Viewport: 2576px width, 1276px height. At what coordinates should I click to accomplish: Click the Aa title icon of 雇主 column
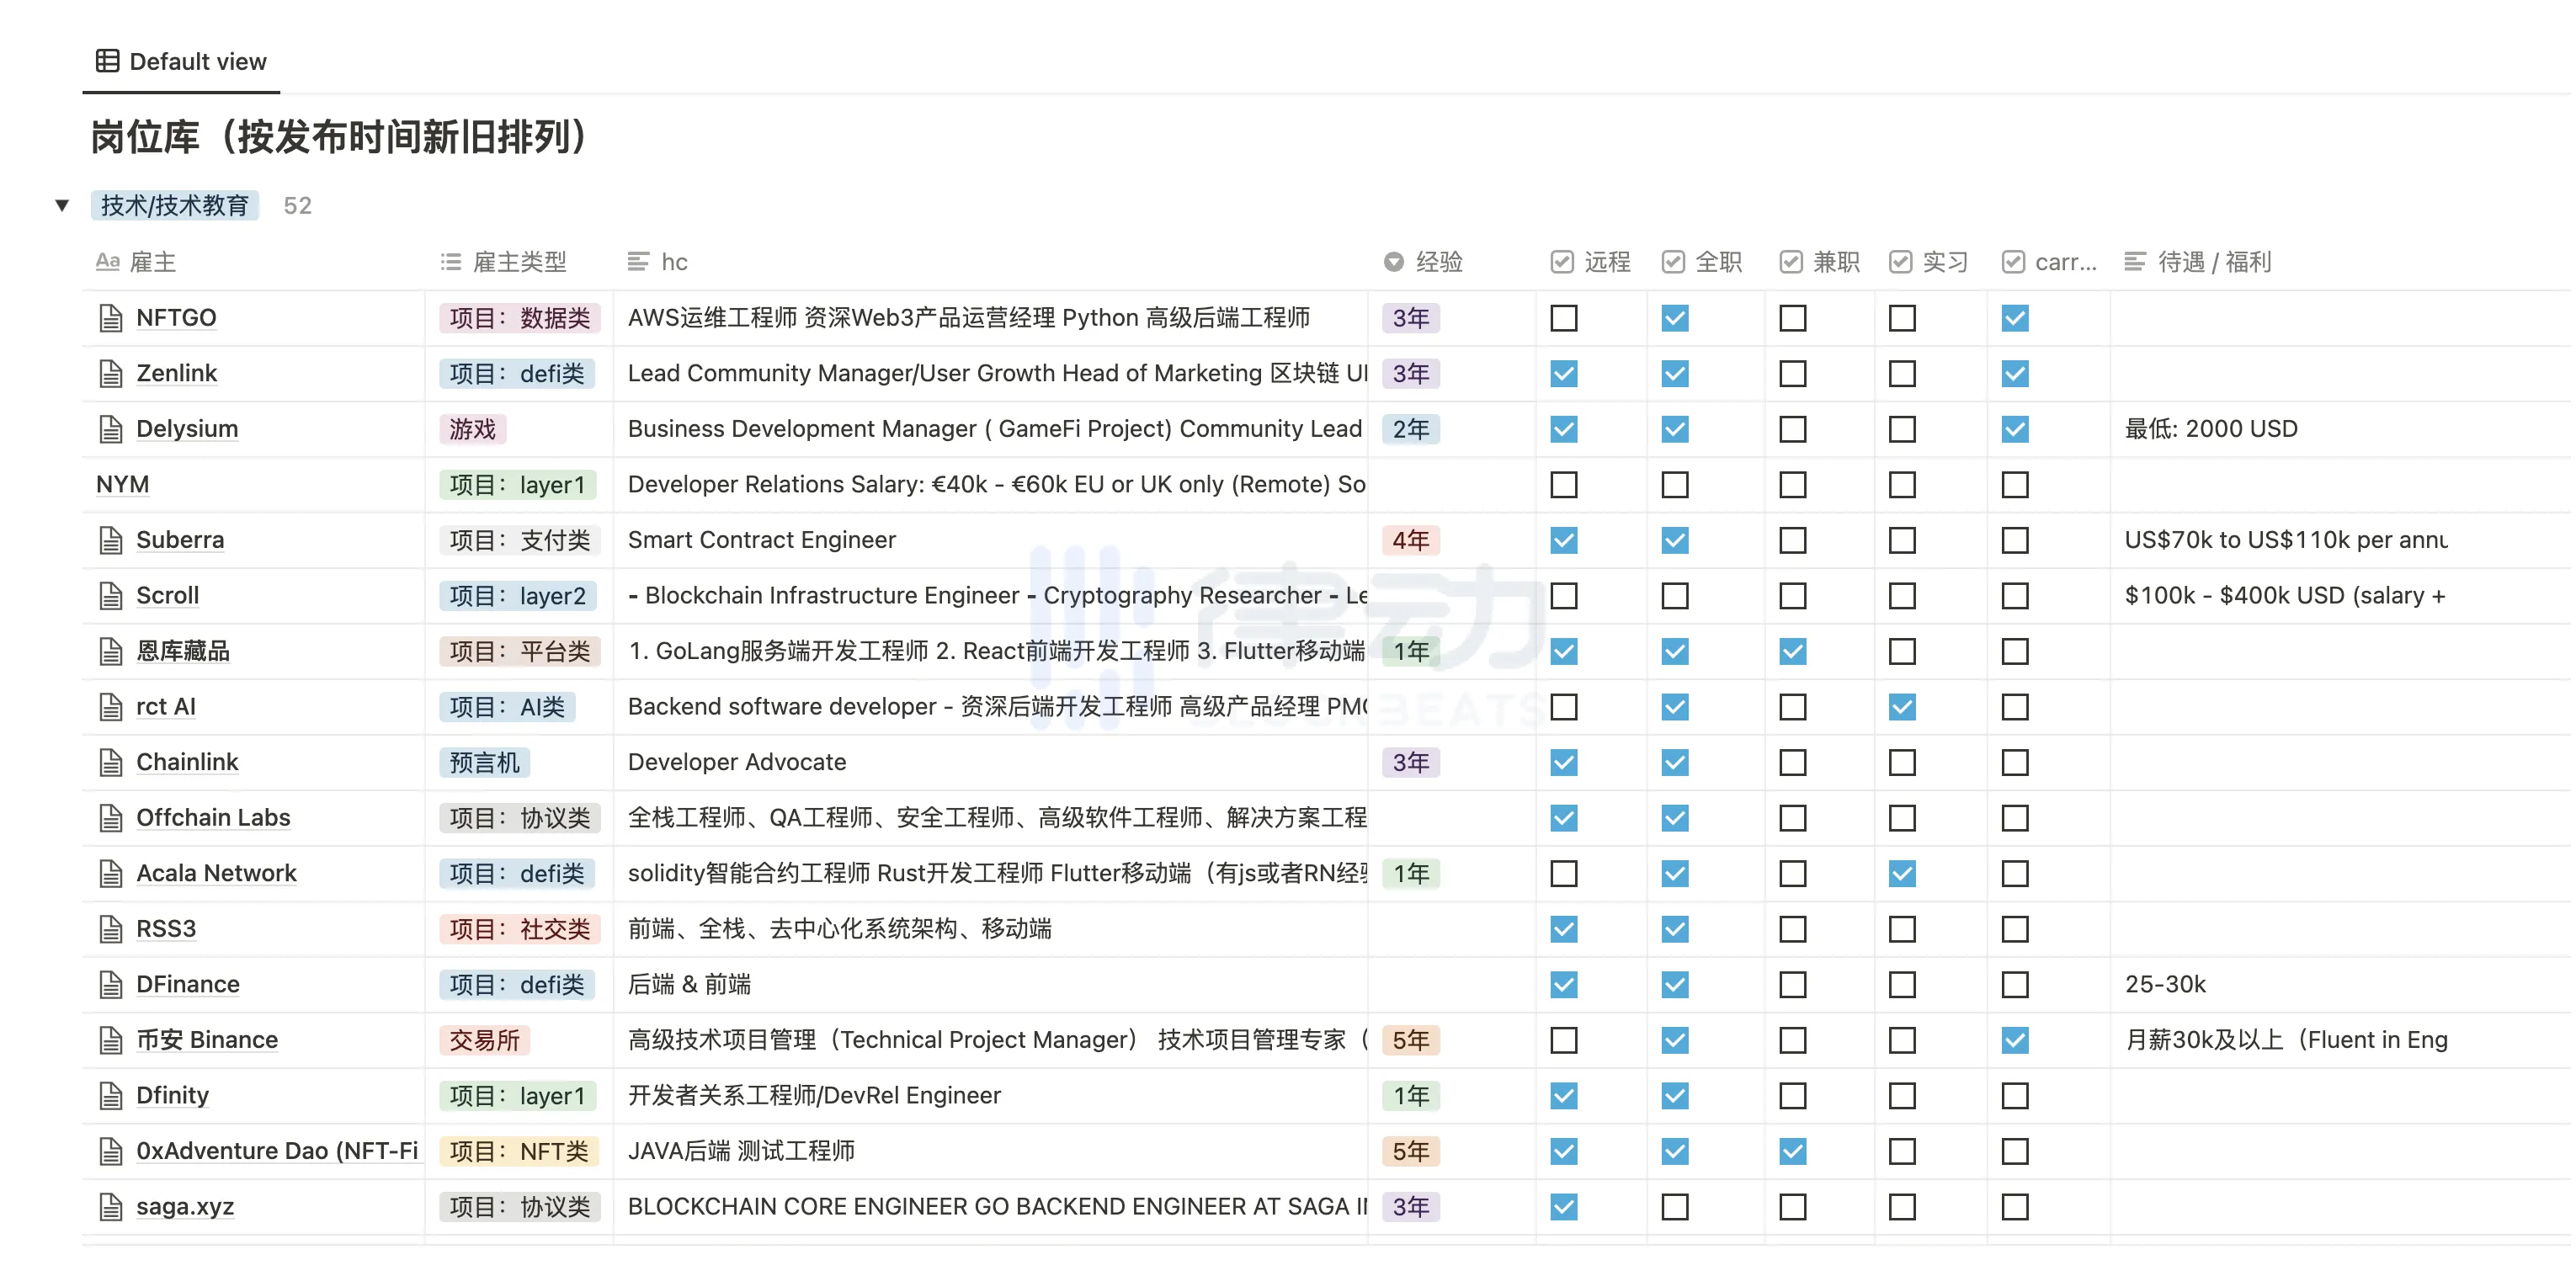pos(107,262)
